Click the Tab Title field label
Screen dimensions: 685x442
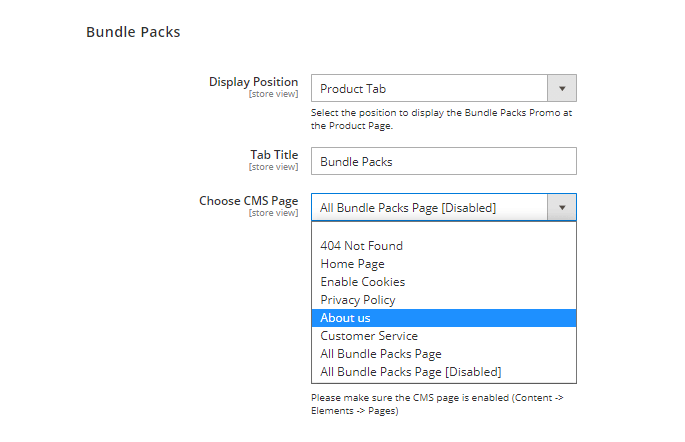pos(274,155)
